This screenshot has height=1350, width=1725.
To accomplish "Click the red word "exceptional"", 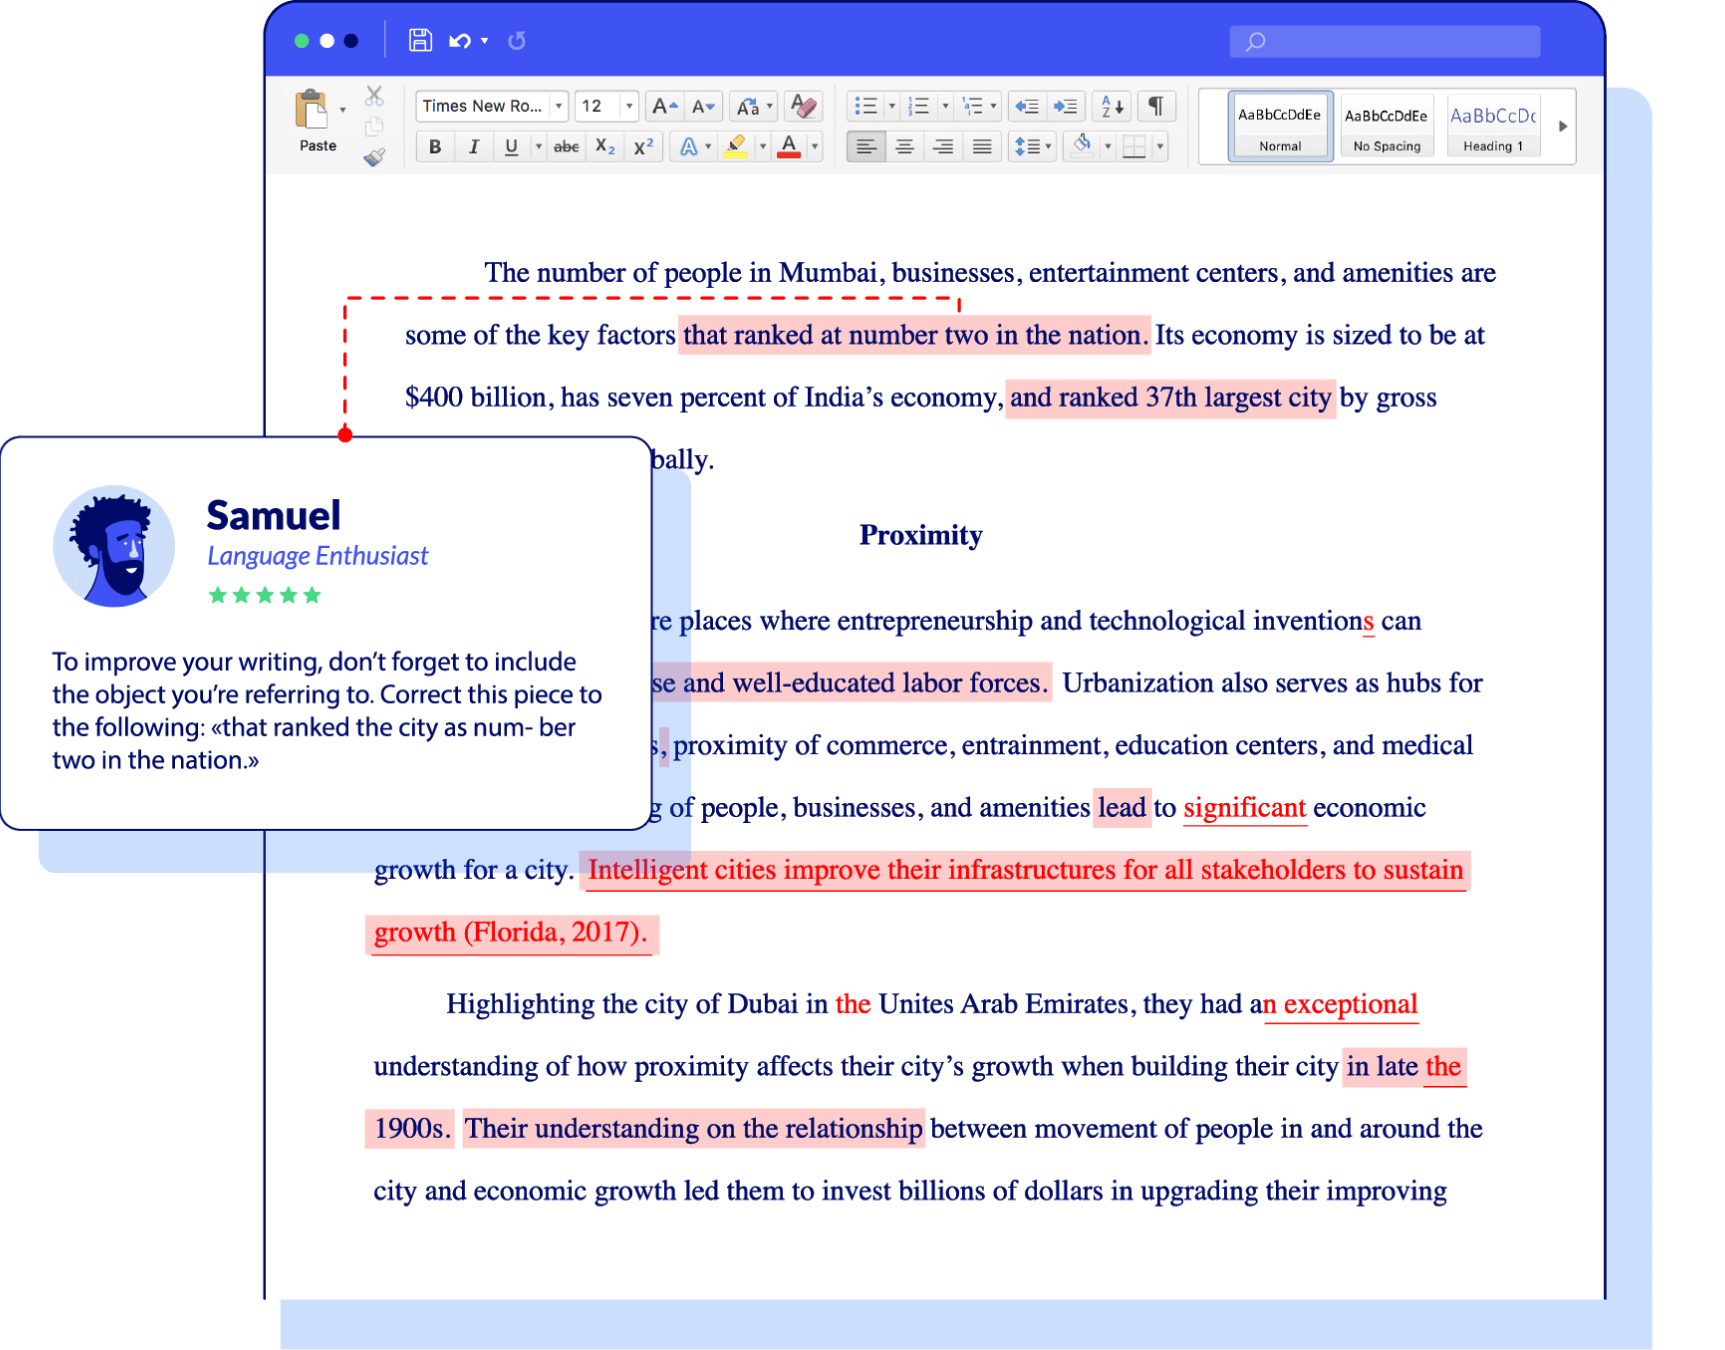I will pos(1350,1004).
